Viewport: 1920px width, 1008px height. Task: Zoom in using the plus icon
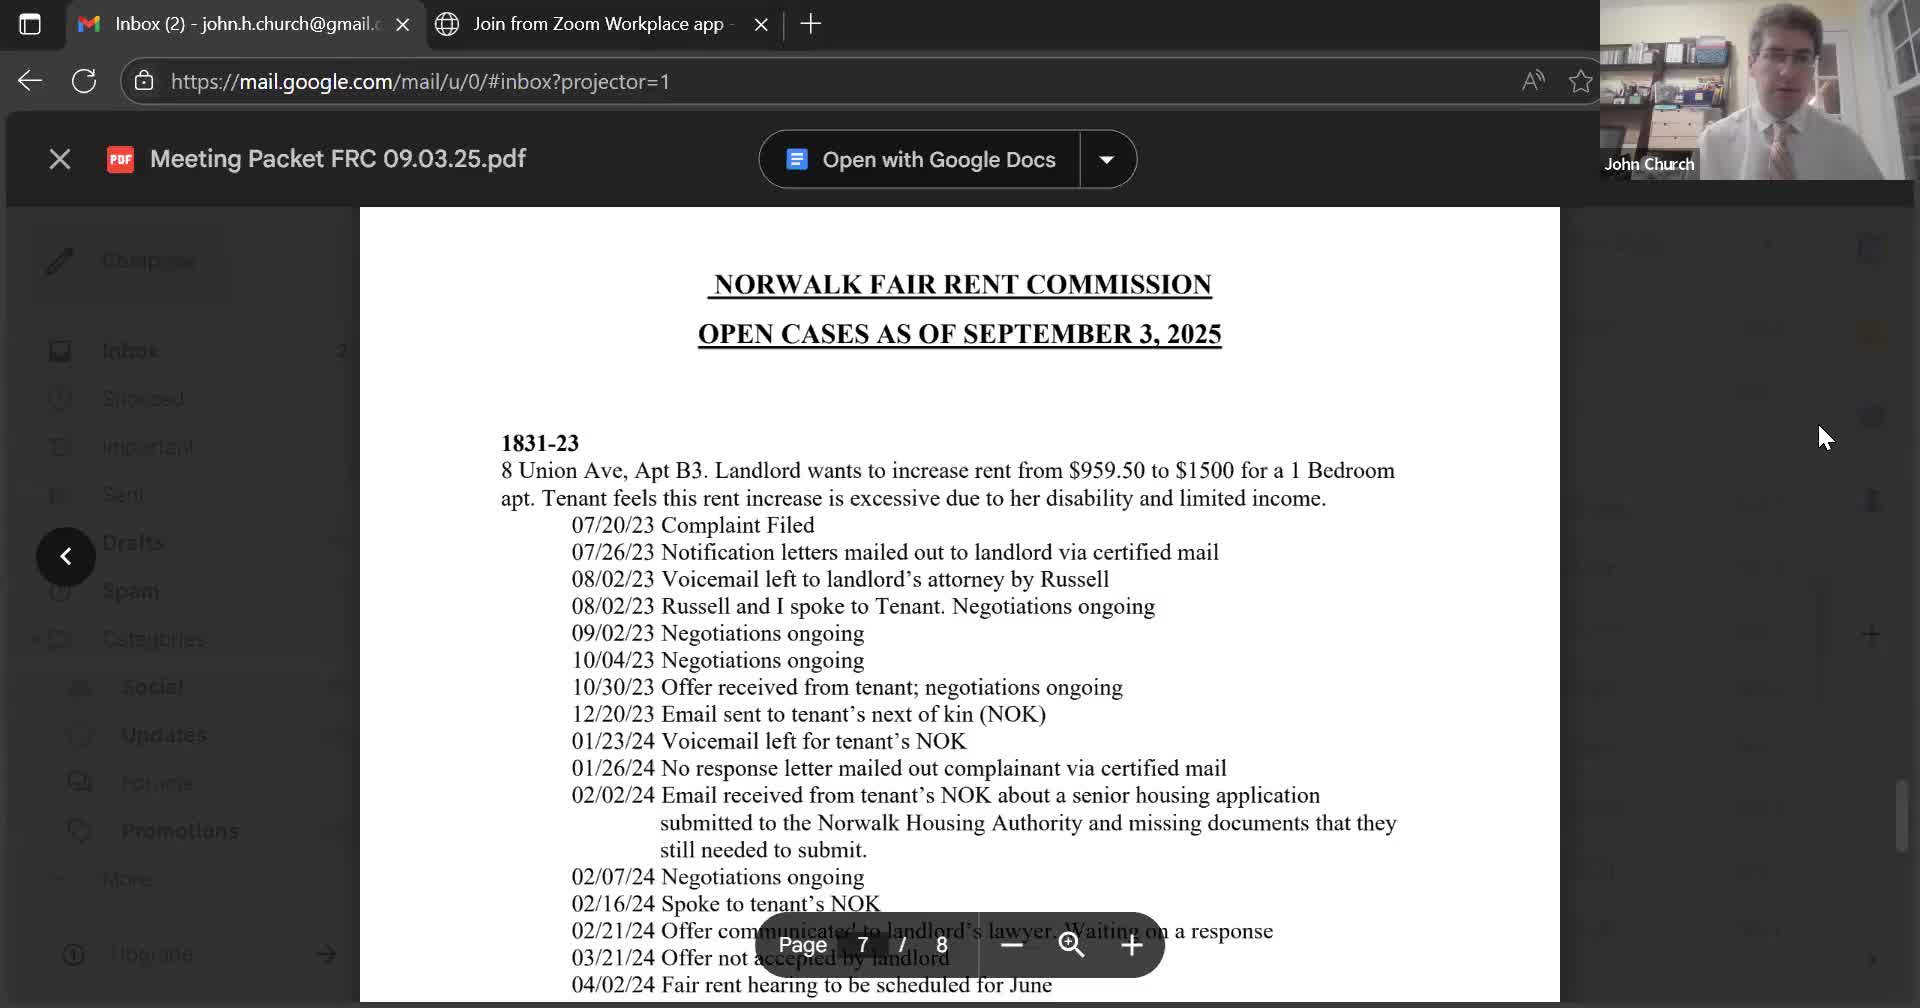(x=1131, y=945)
